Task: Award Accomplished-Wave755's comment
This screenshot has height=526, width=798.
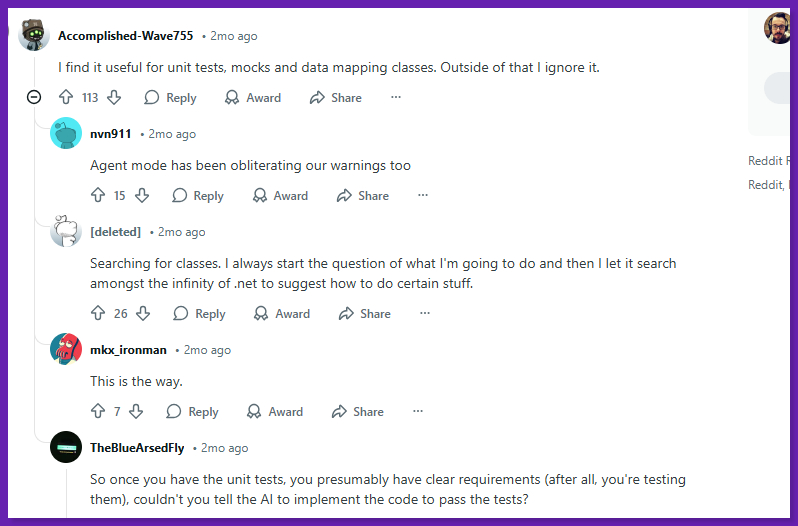Action: 253,98
